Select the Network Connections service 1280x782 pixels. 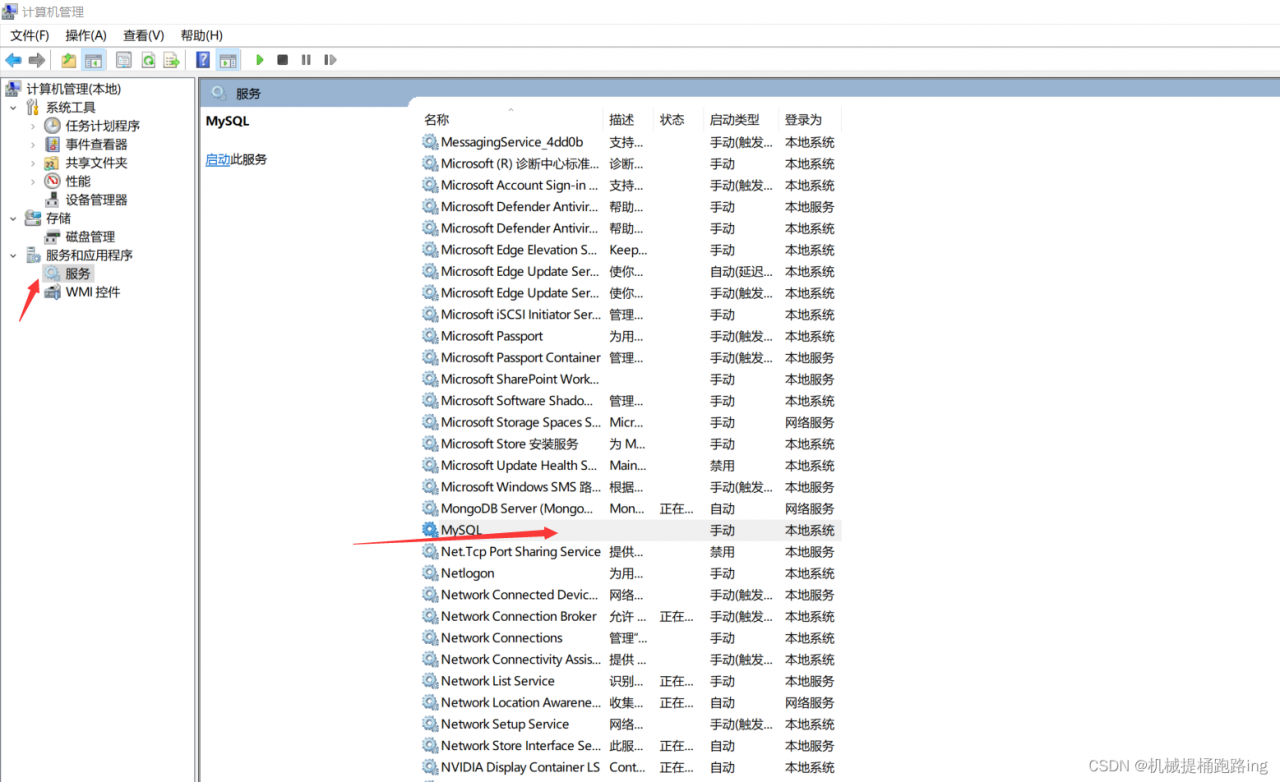[x=630, y=638]
